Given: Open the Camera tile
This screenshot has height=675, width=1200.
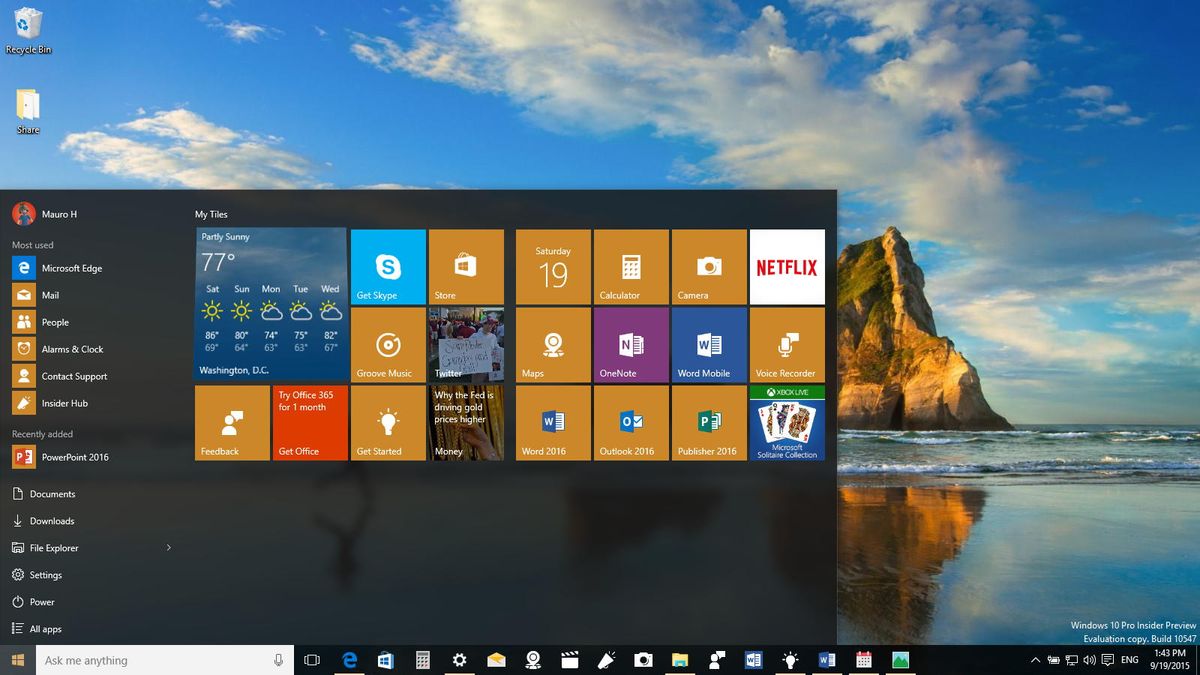Looking at the screenshot, I should [x=708, y=266].
